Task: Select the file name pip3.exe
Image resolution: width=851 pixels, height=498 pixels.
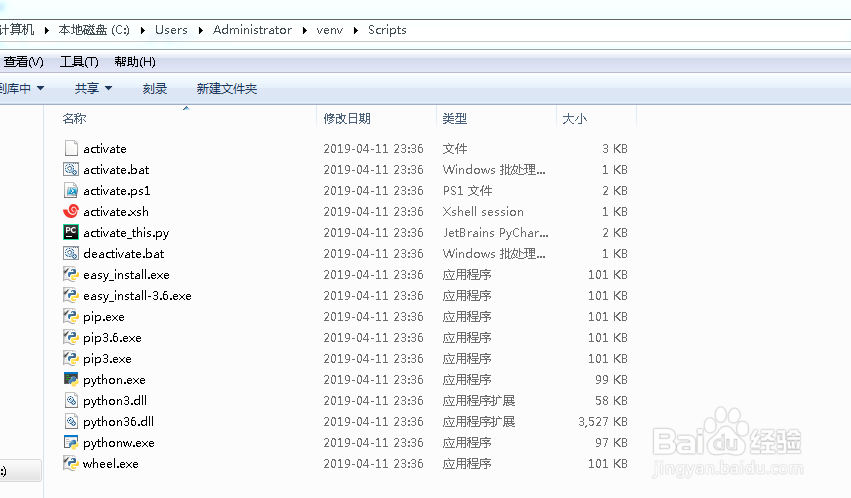Action: (x=107, y=359)
